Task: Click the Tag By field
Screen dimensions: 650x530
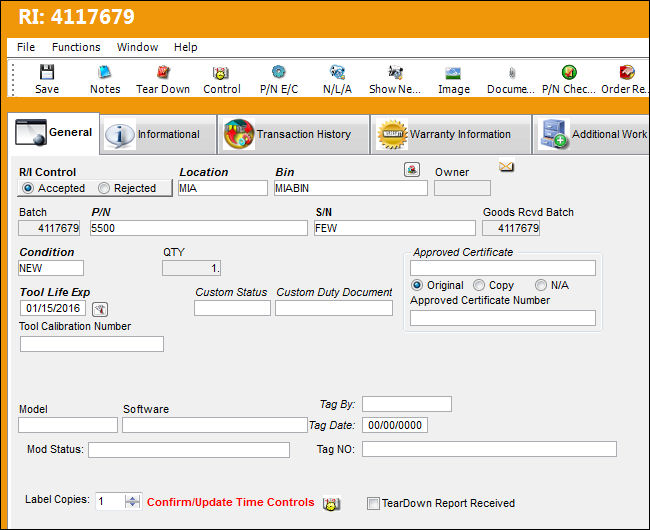Action: pyautogui.click(x=407, y=404)
